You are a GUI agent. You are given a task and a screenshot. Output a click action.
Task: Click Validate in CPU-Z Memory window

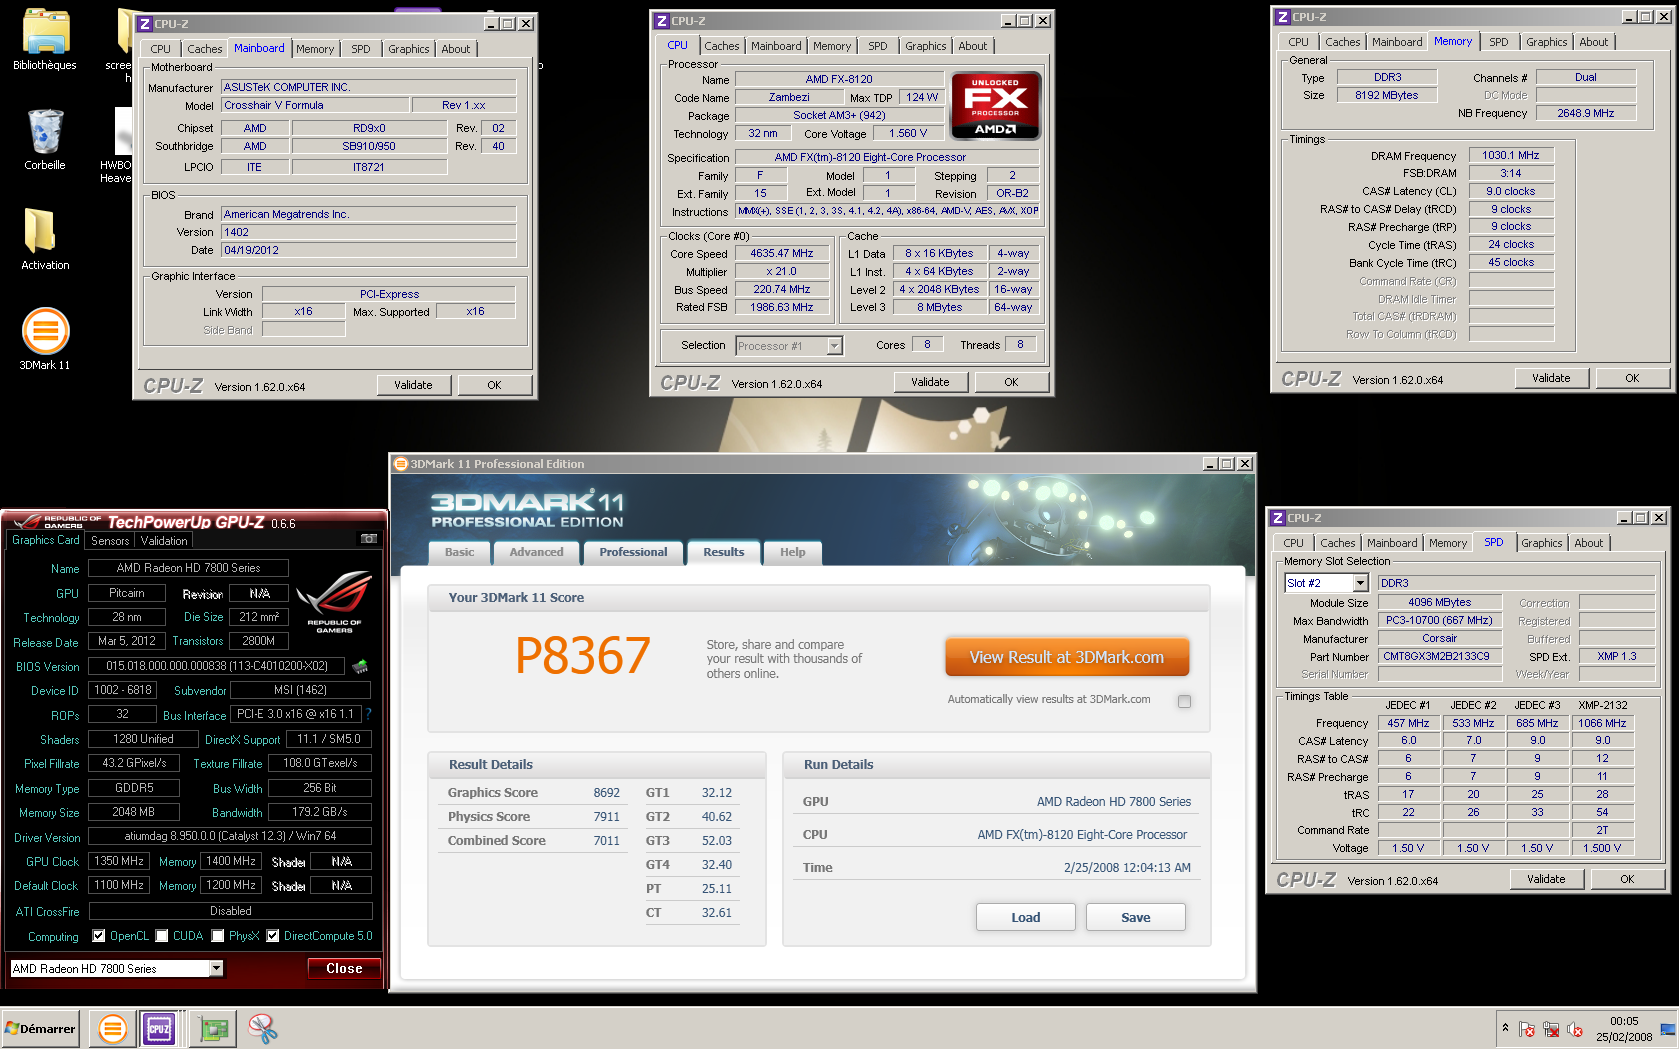click(1551, 378)
